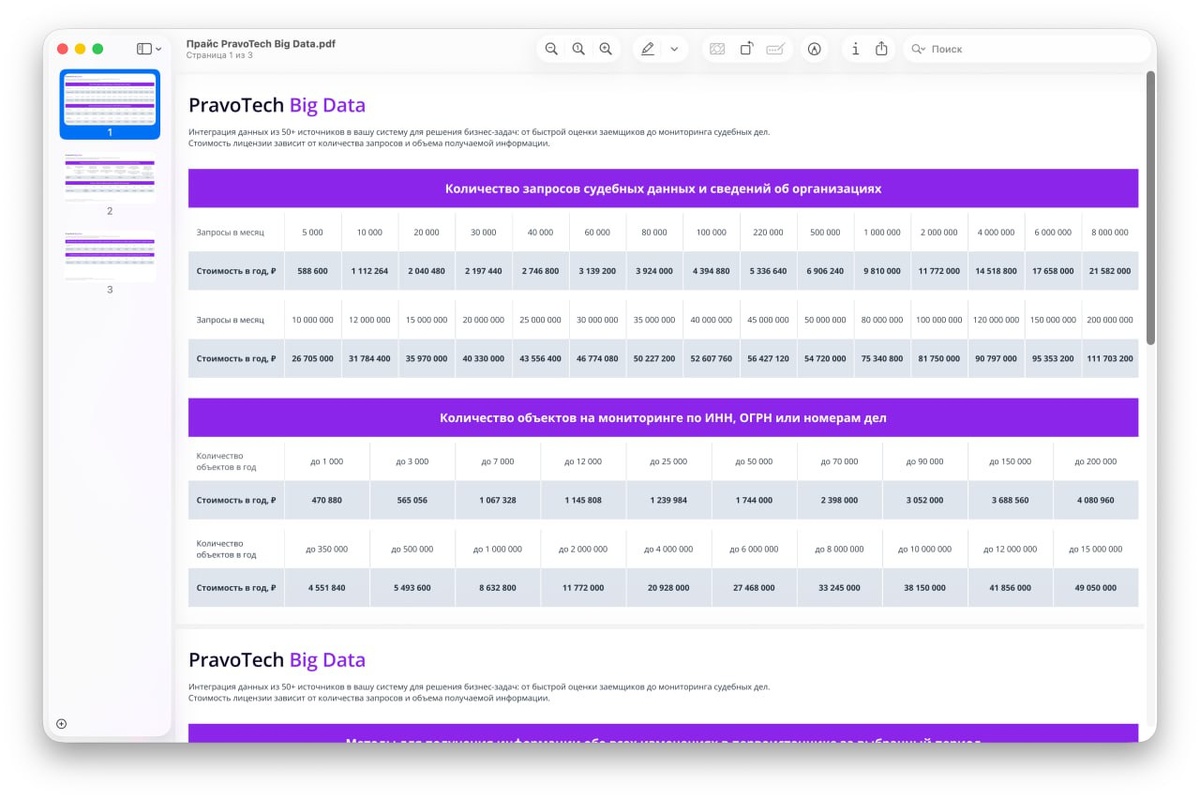Image resolution: width=1200 pixels, height=799 pixels.
Task: Click objects cell до 15 000 000
Action: pyautogui.click(x=1095, y=549)
